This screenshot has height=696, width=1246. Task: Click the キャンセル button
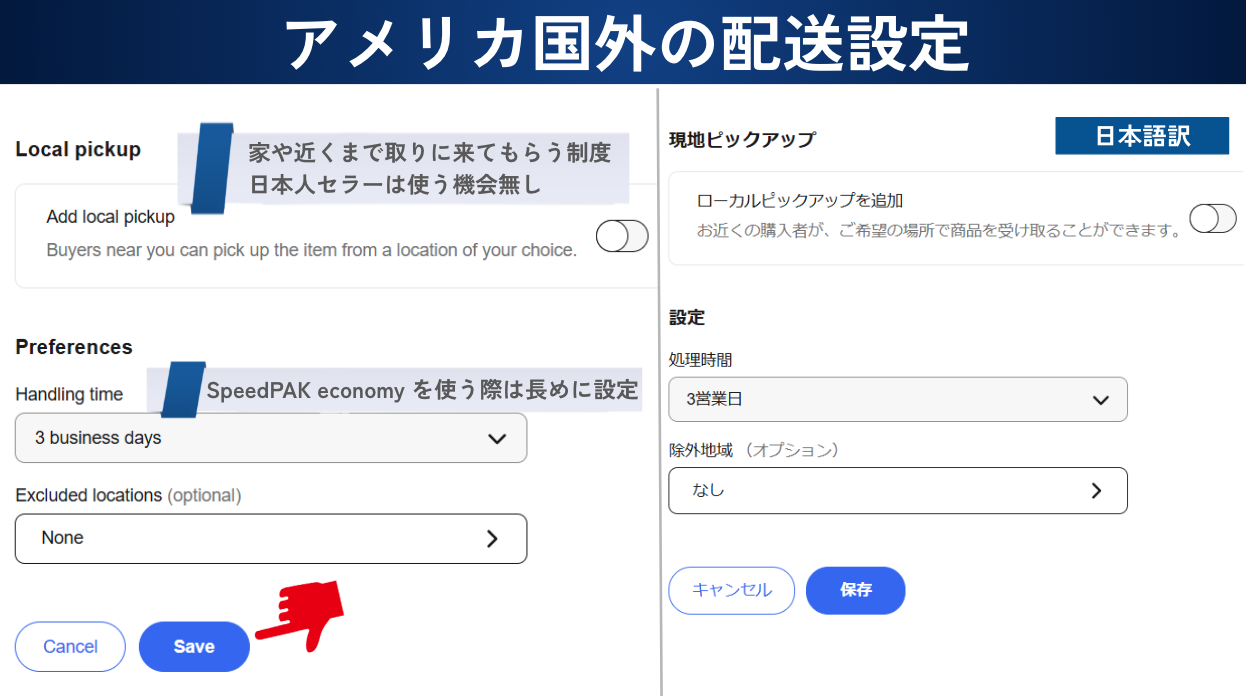point(731,590)
